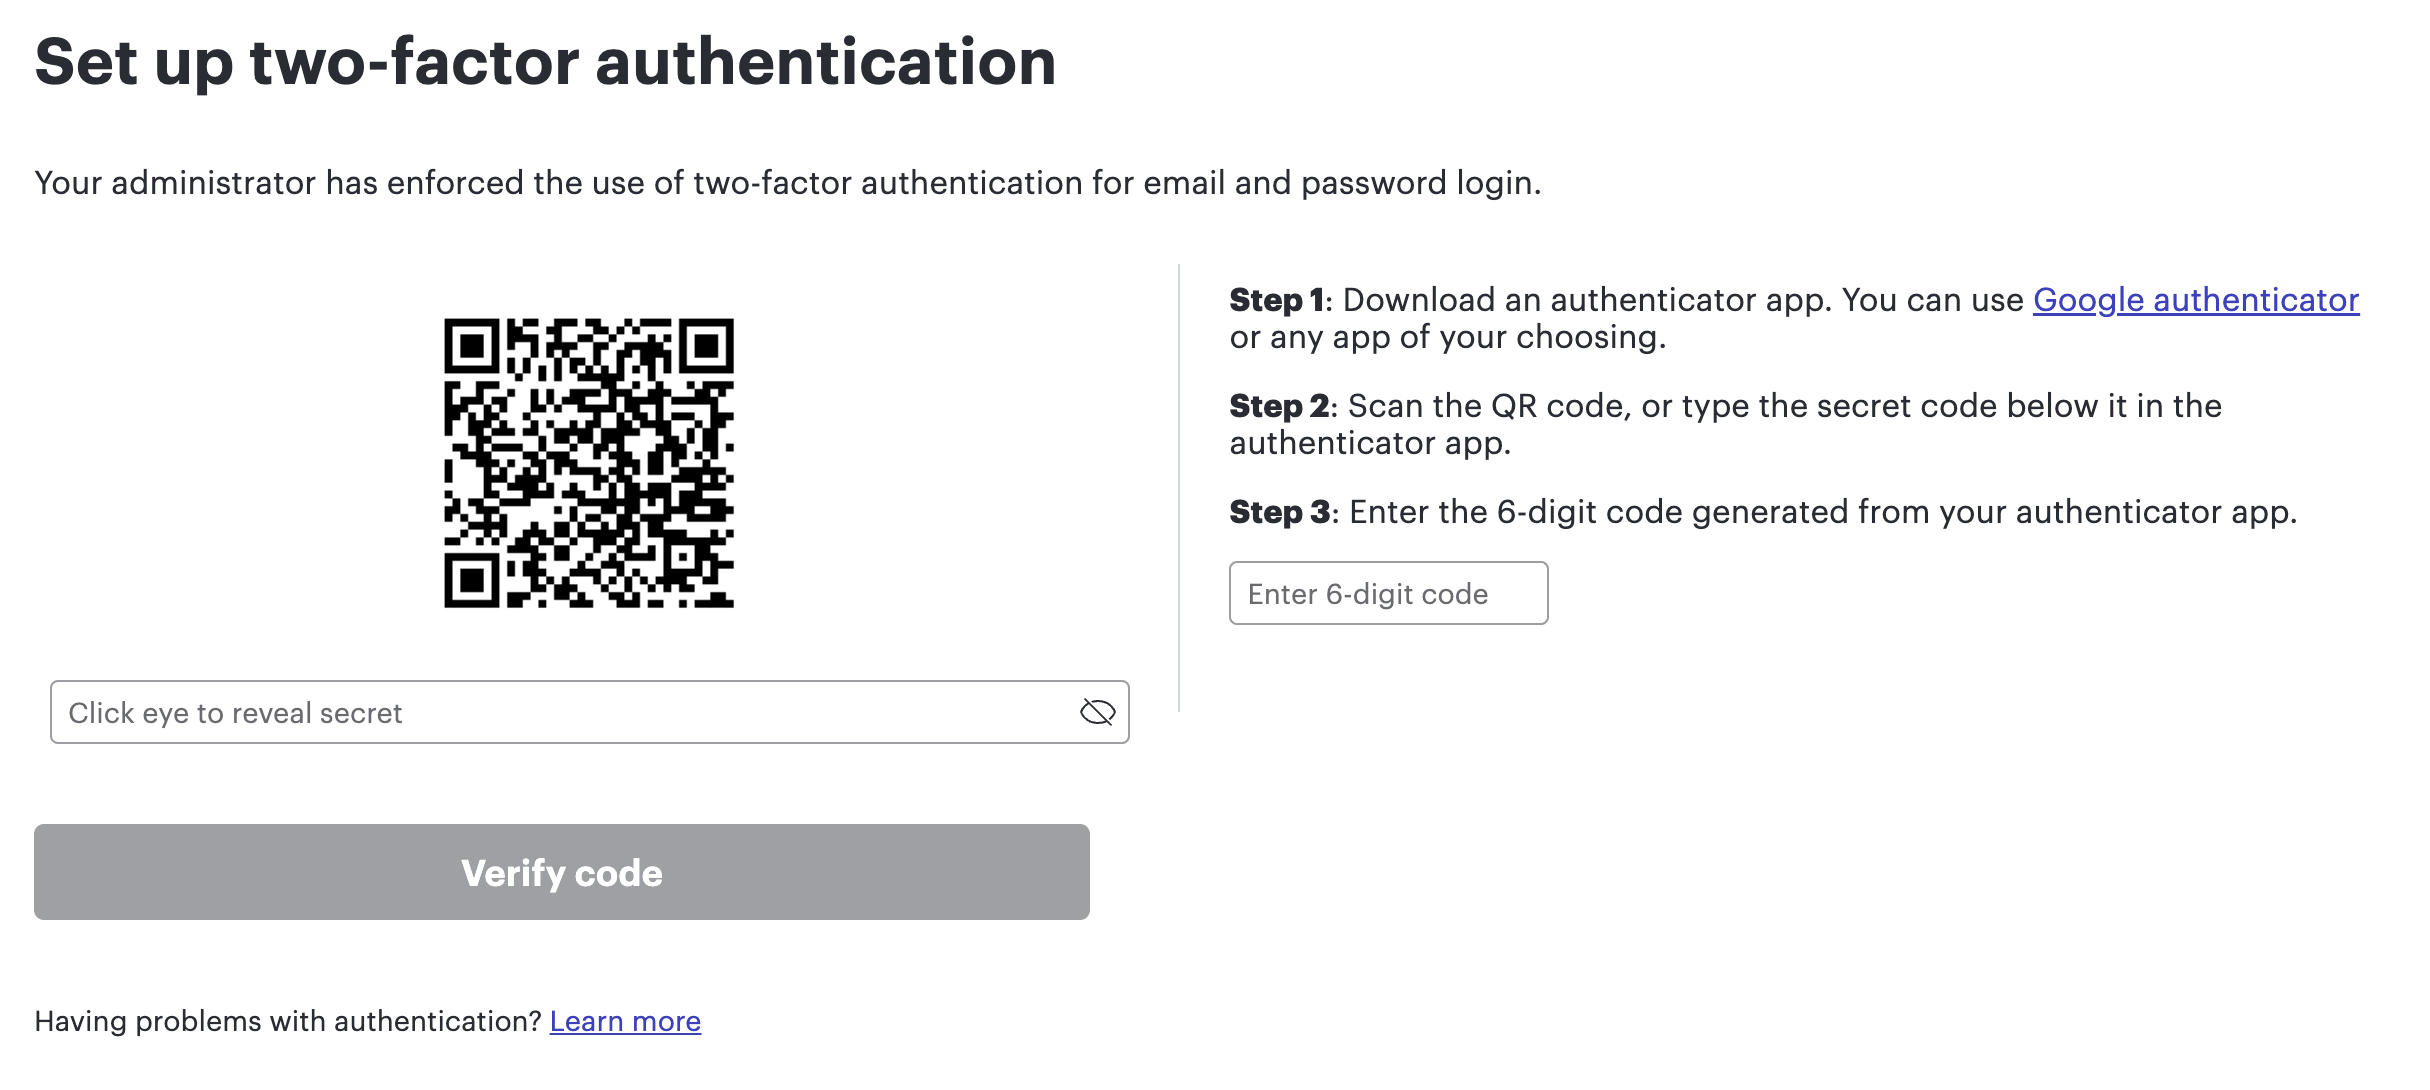Image resolution: width=2430 pixels, height=1090 pixels.
Task: Follow the Learn more authentication help link
Action: point(625,1021)
